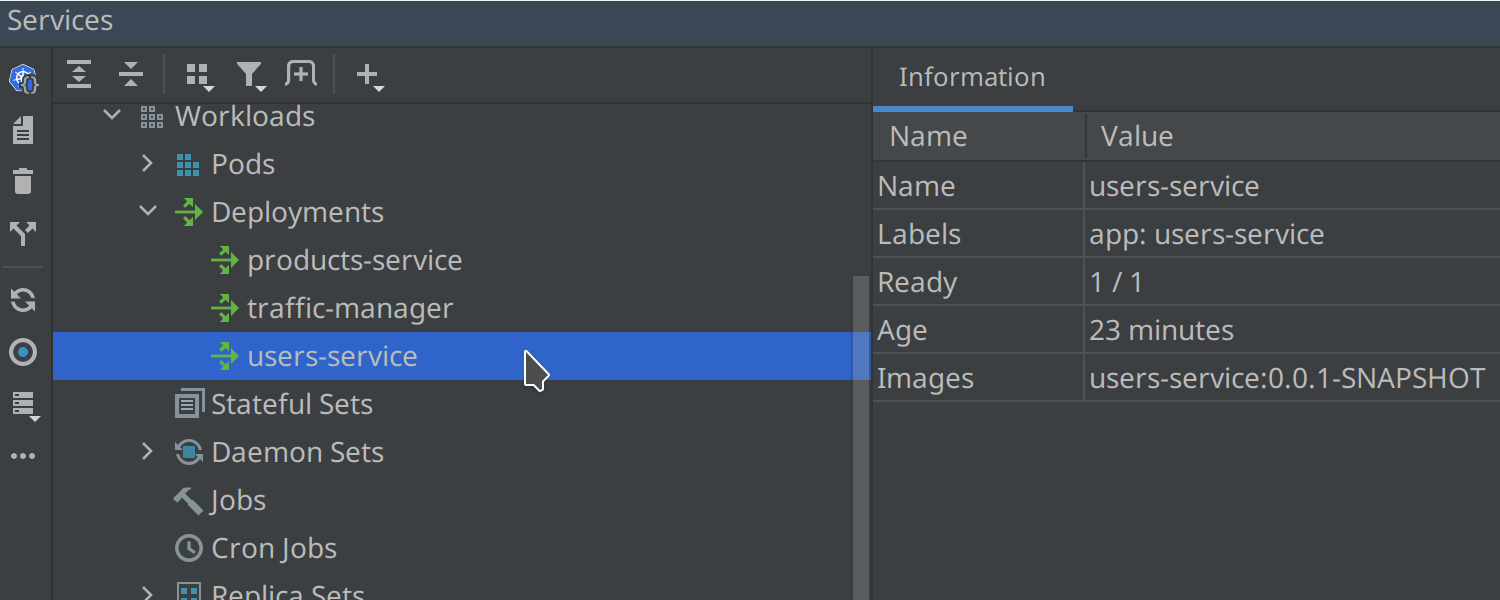Viewport: 1500px width, 600px height.
Task: Expand the Pods node chevron
Action: (x=148, y=163)
